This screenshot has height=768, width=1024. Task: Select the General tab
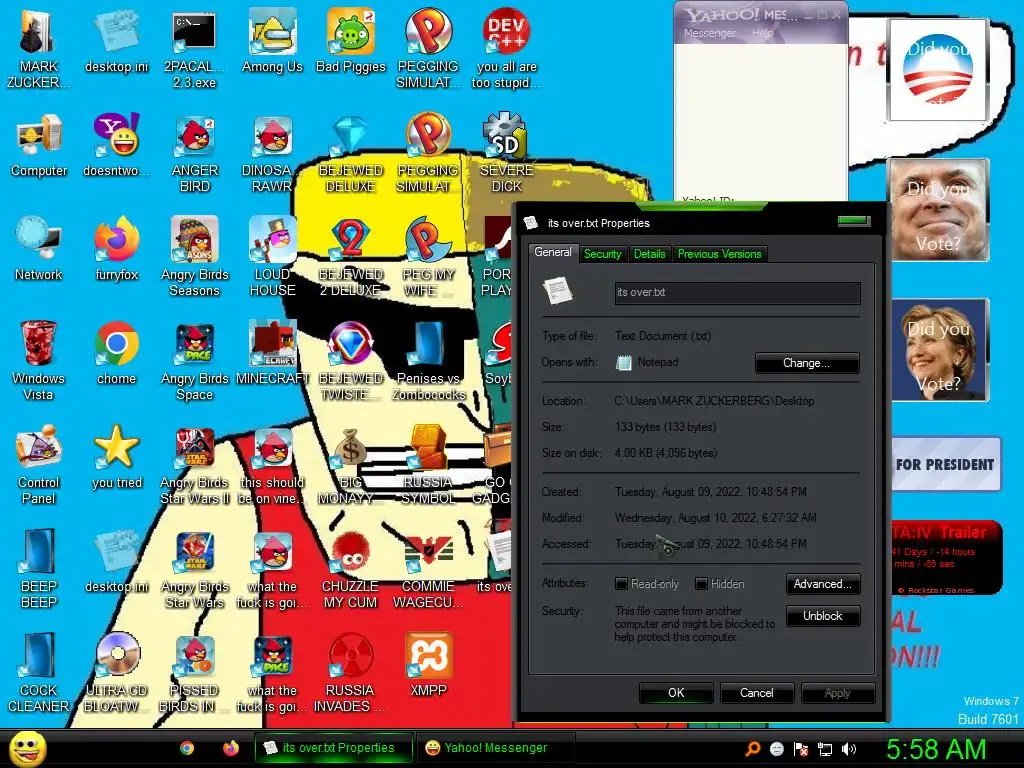pyautogui.click(x=552, y=252)
